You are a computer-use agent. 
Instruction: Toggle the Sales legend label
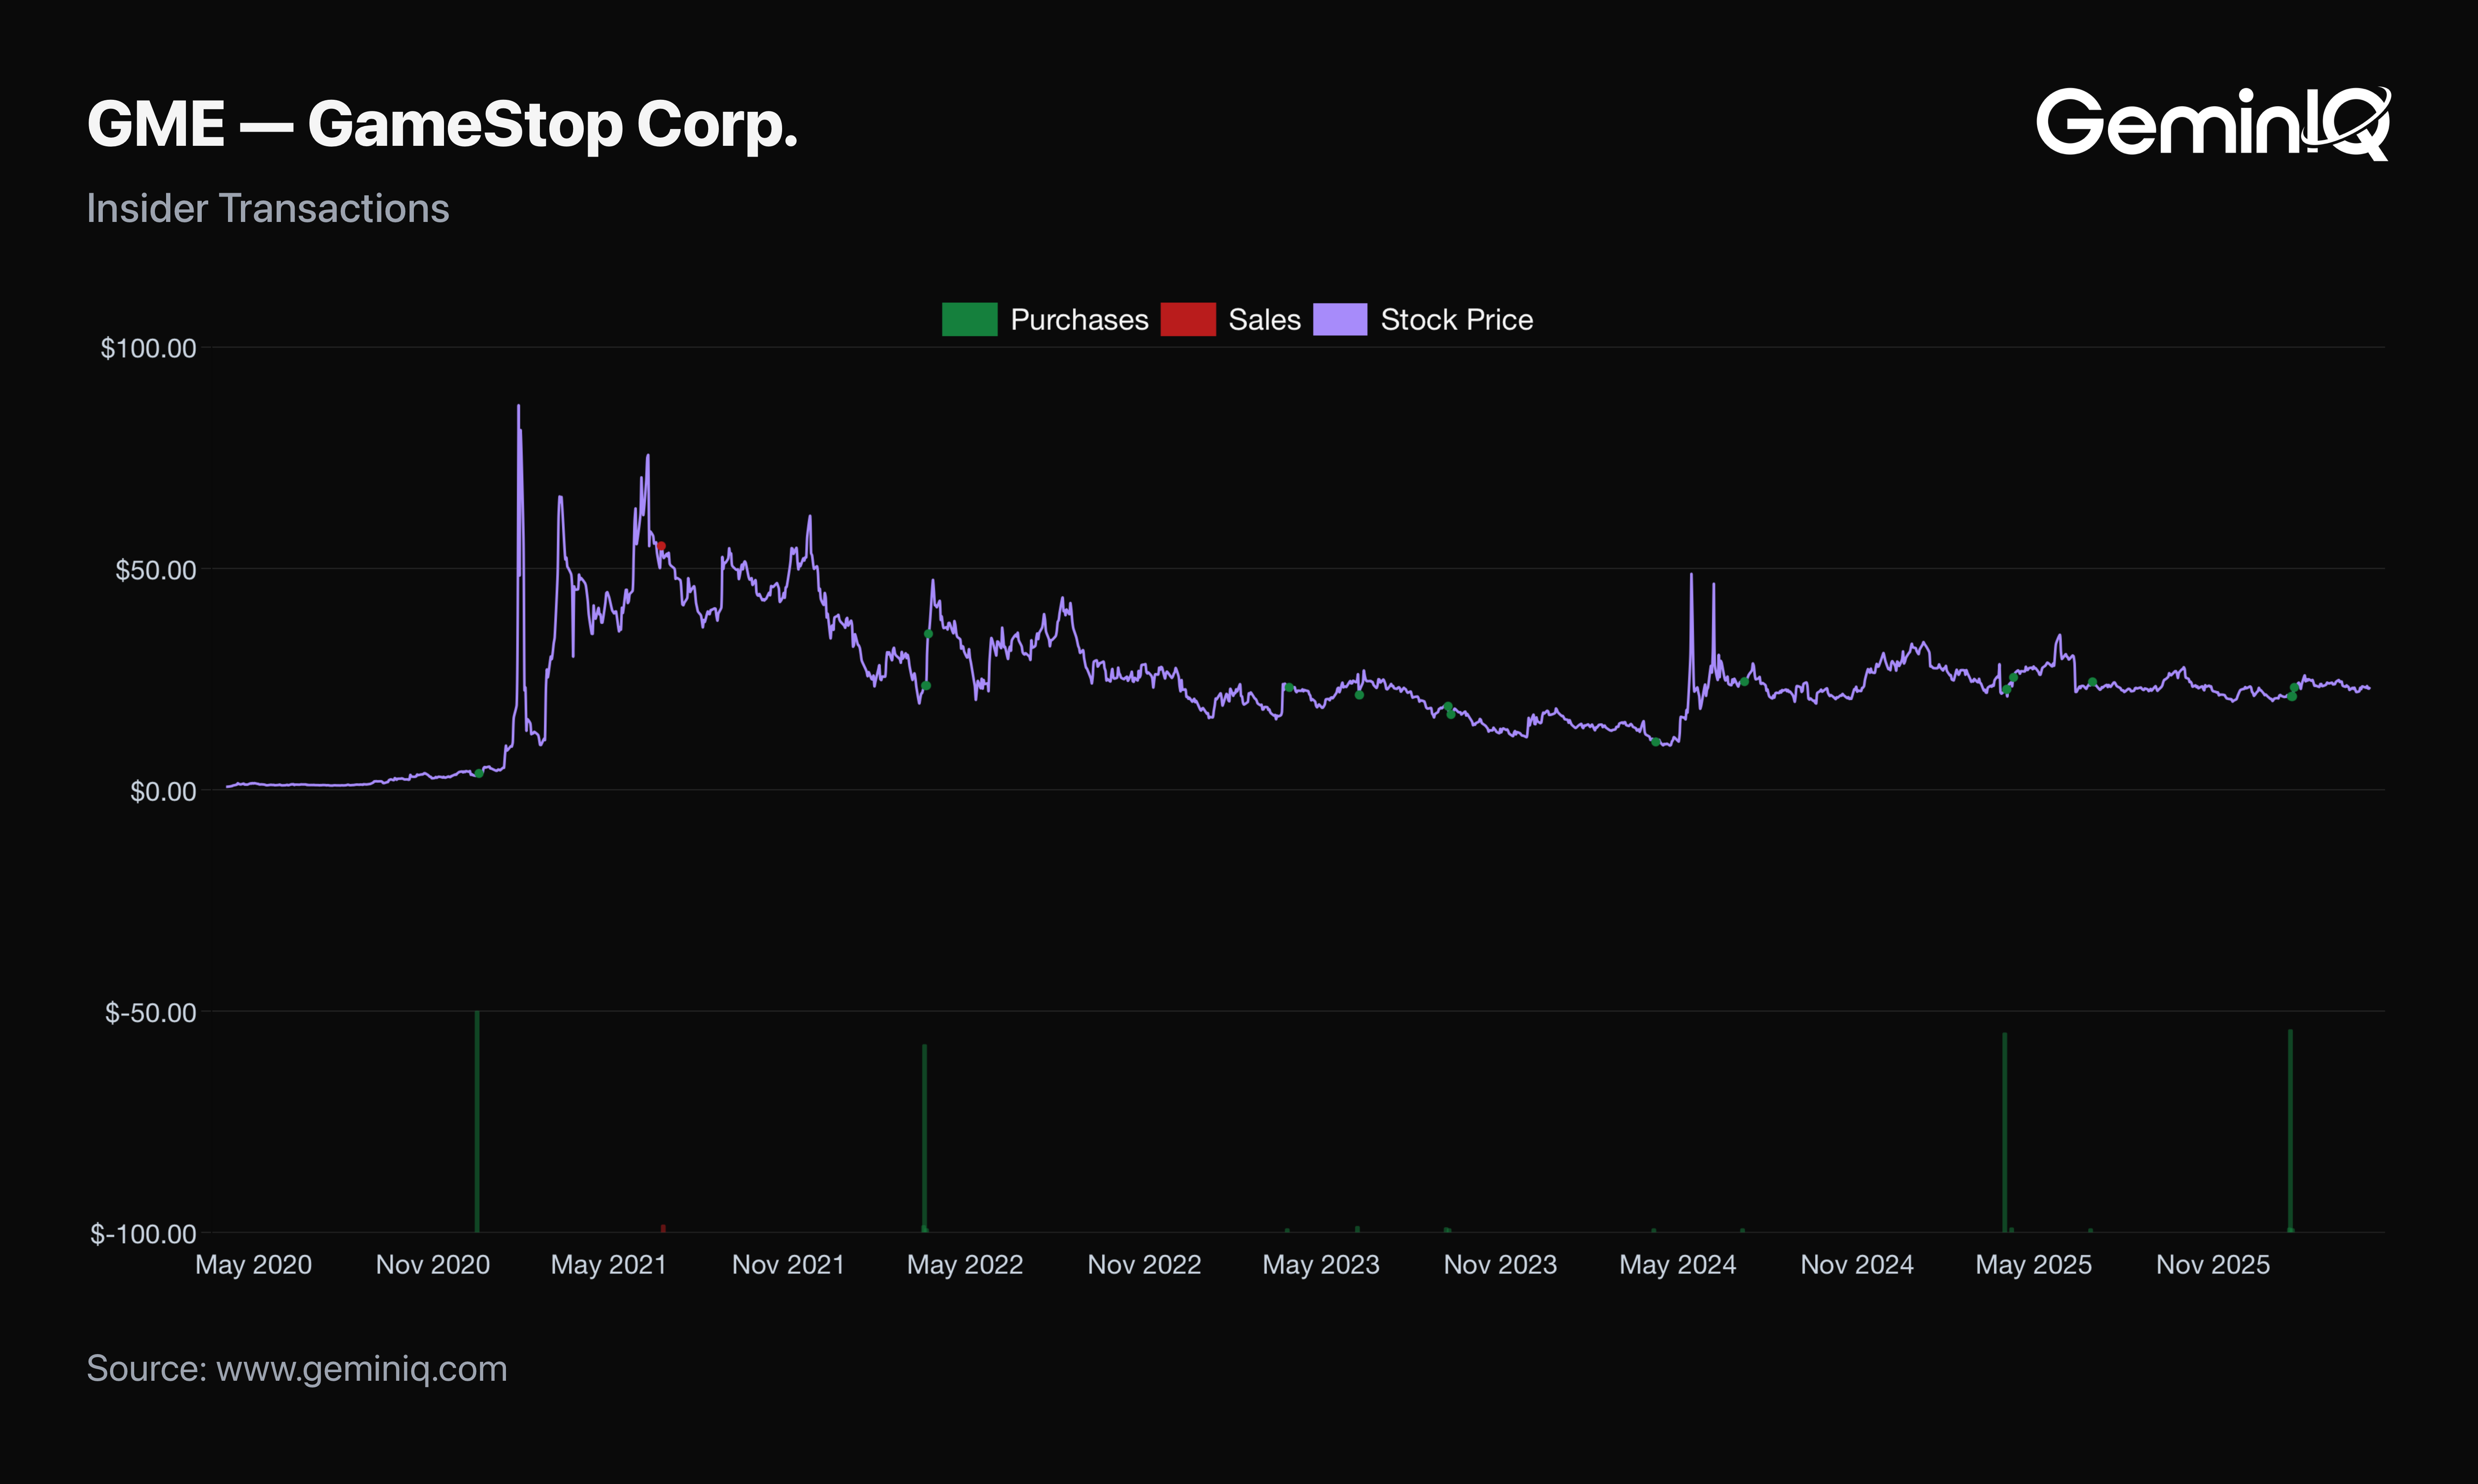tap(1264, 320)
